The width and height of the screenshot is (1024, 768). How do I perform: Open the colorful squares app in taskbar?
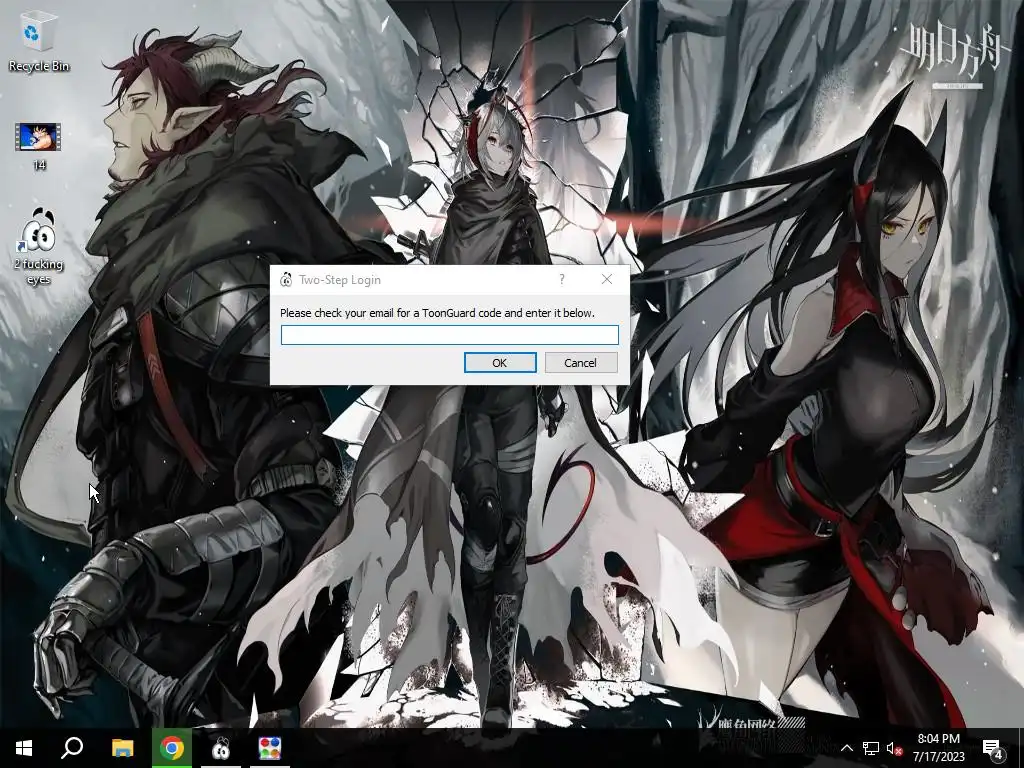270,748
